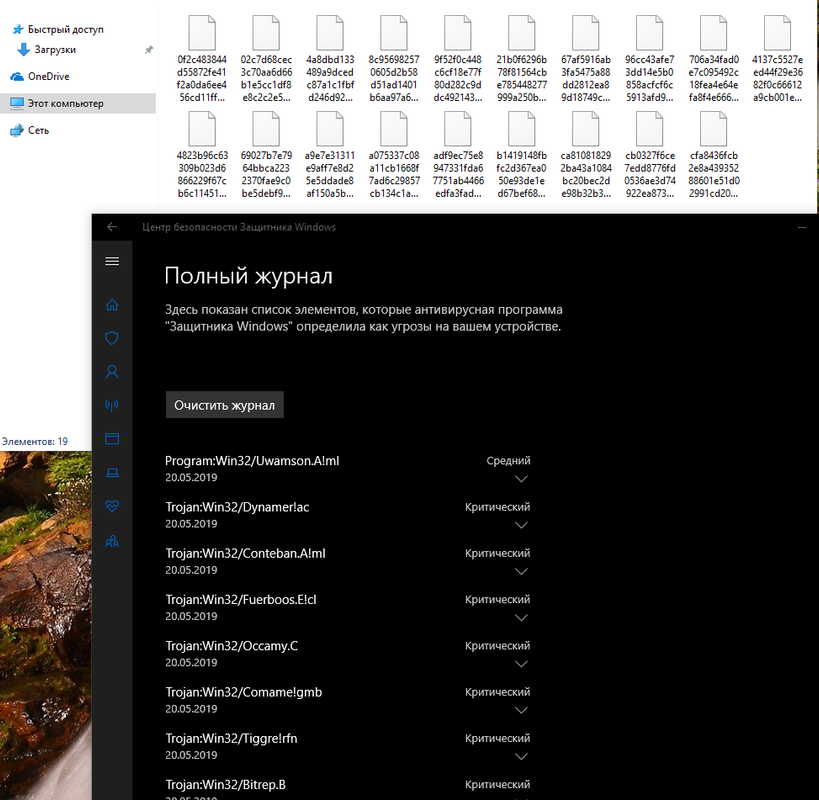Select file 69027b7e7964bbca223 in Explorer
819x800 pixels.
pyautogui.click(x=266, y=155)
